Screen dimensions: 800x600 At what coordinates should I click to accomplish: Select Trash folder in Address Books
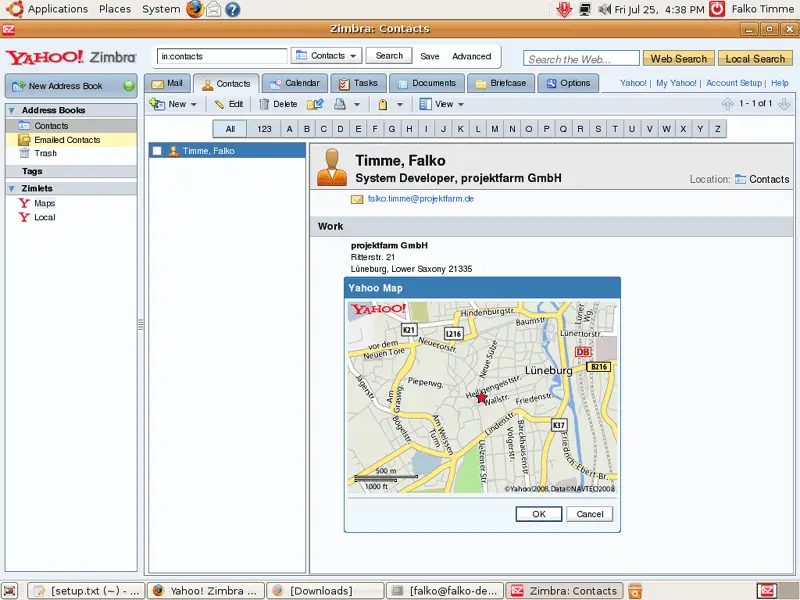[45, 154]
